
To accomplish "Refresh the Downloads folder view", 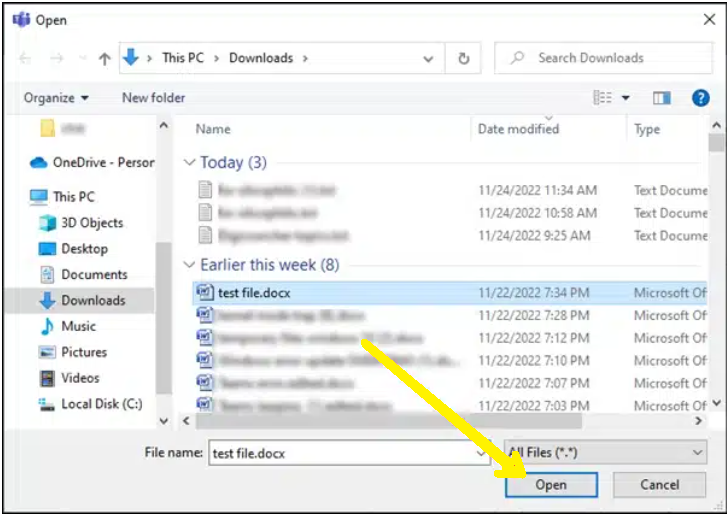I will pyautogui.click(x=463, y=58).
